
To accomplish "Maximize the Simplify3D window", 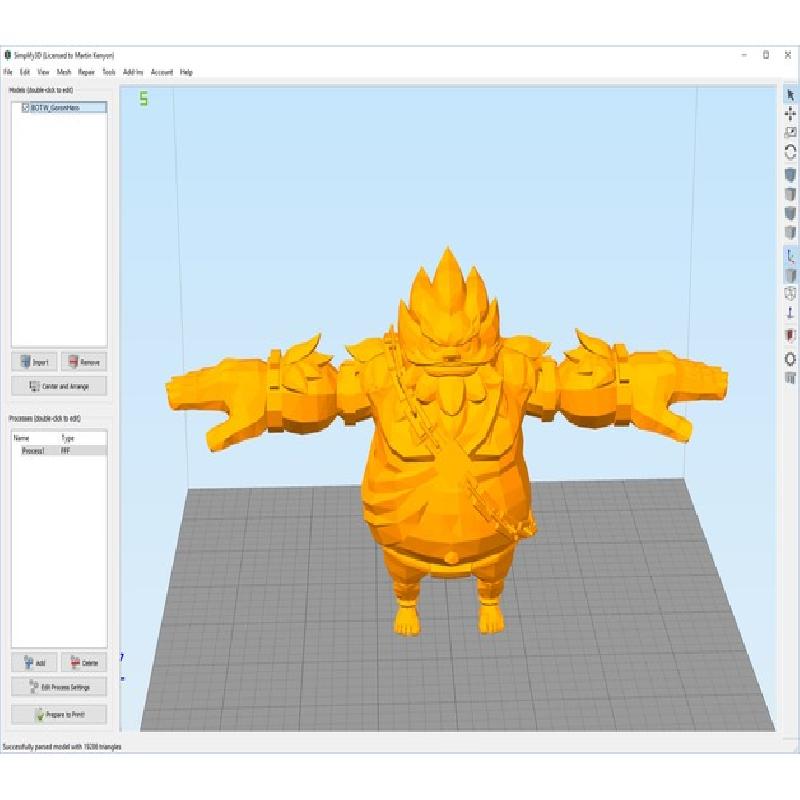I will coord(766,55).
